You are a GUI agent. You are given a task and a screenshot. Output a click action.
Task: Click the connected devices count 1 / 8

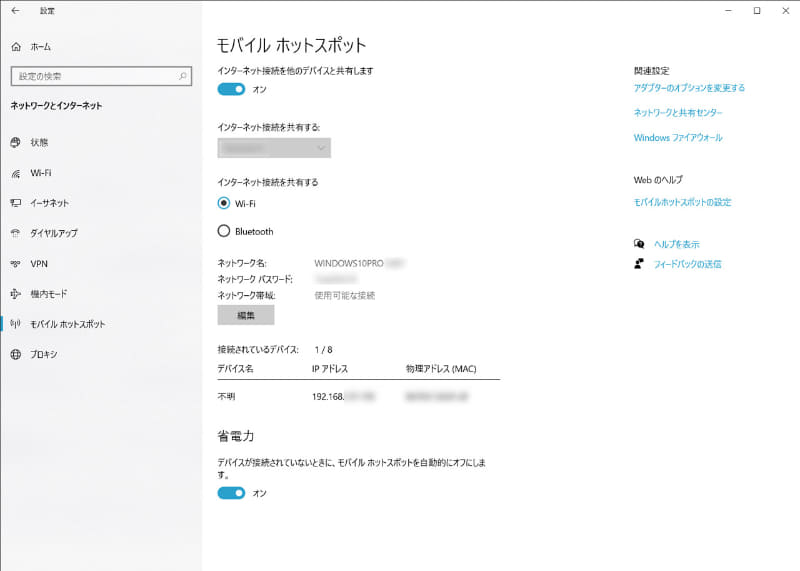(323, 350)
